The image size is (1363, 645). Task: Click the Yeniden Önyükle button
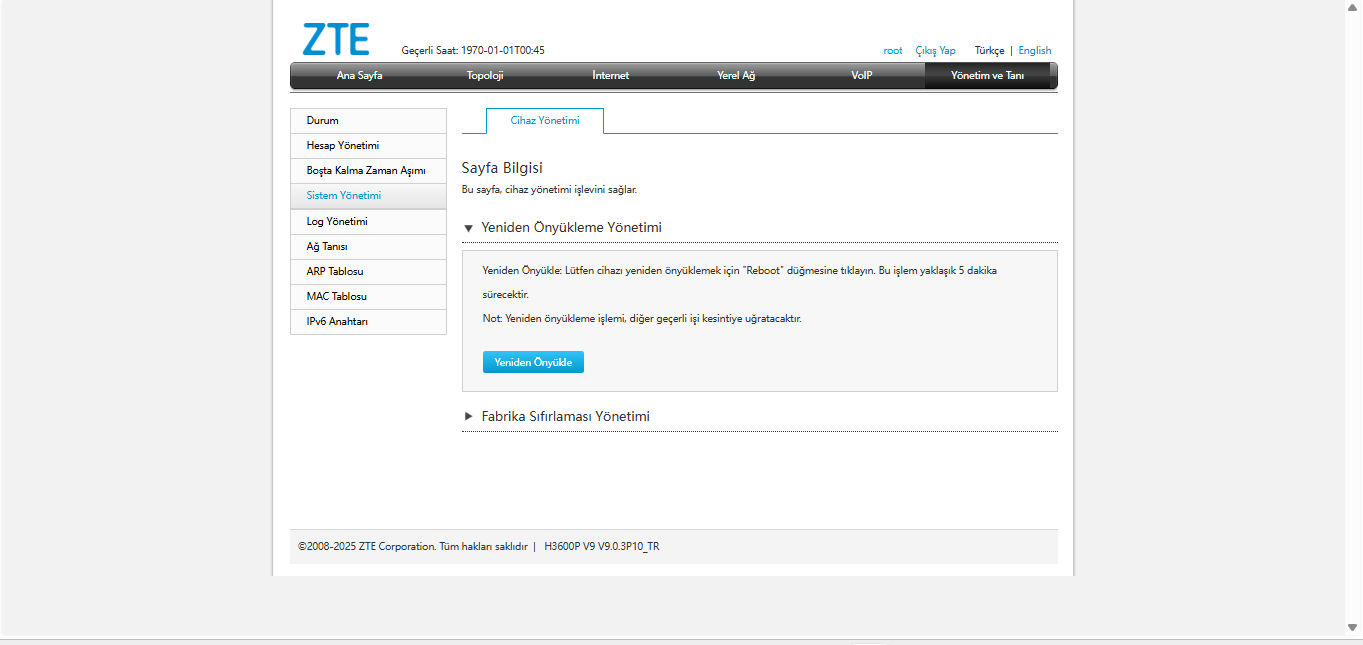(533, 362)
